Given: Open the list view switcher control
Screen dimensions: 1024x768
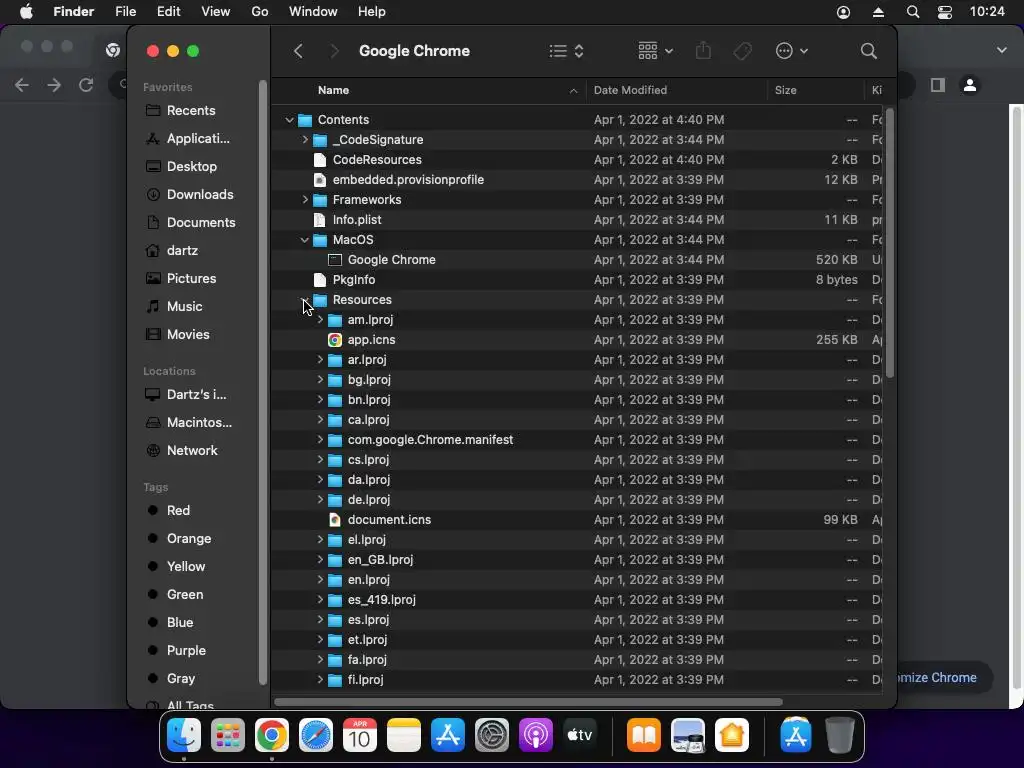Looking at the screenshot, I should pyautogui.click(x=566, y=51).
